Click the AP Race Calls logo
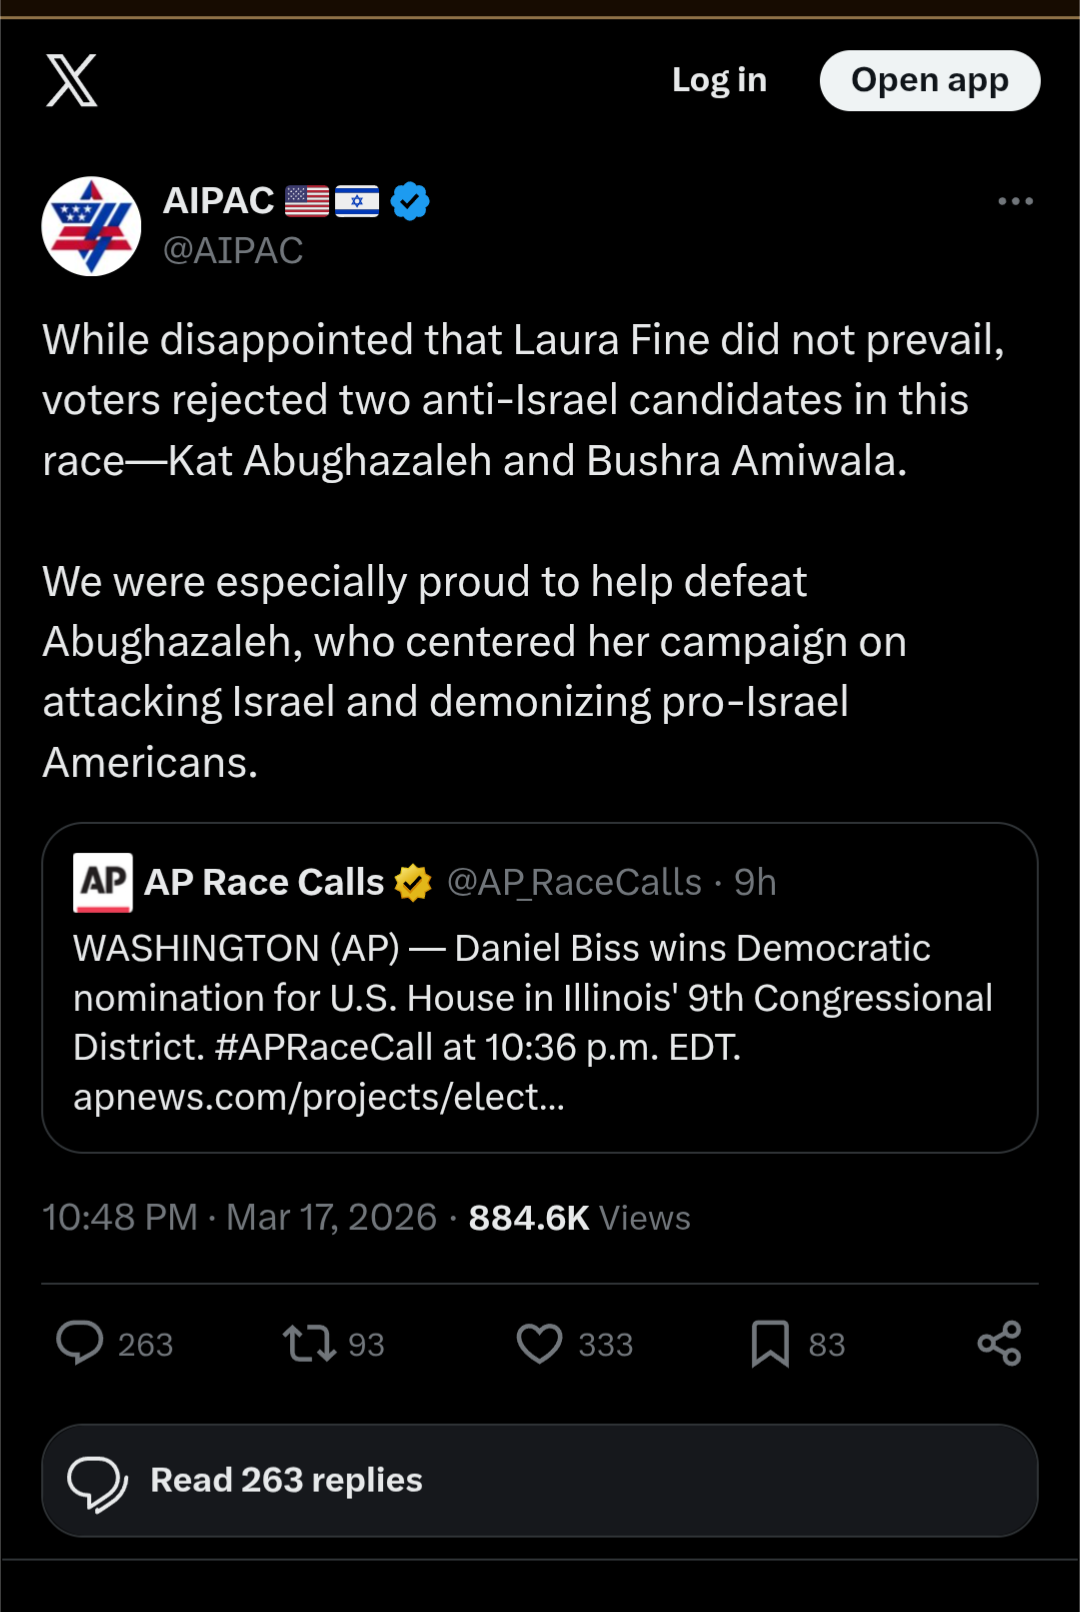The image size is (1080, 1612). 103,882
